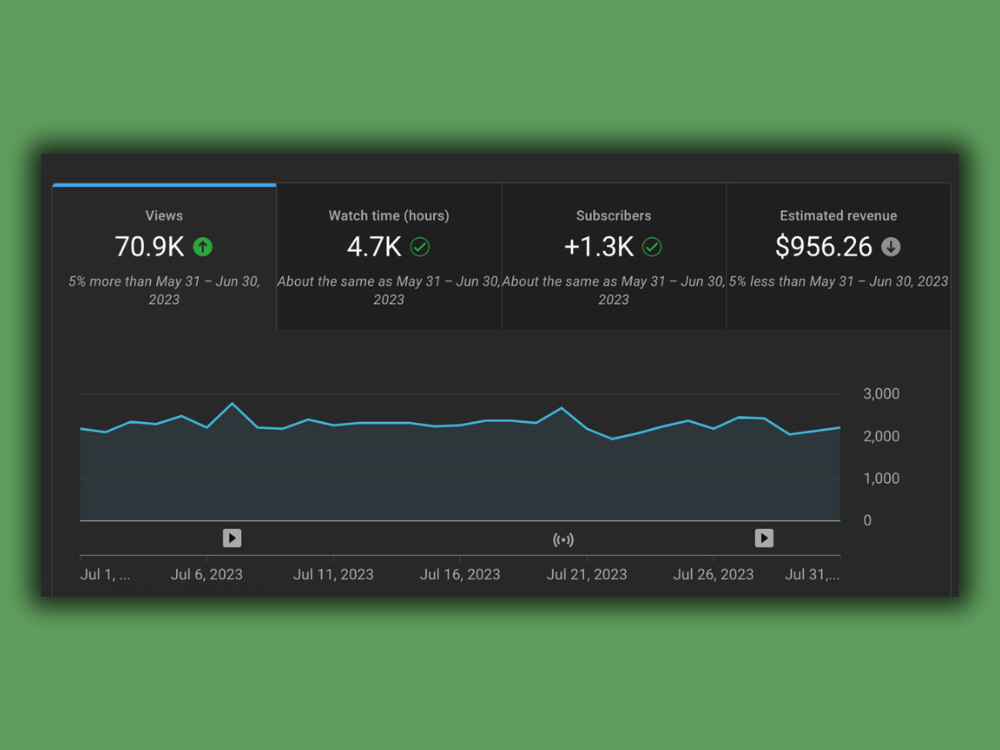This screenshot has height=750, width=1000.
Task: Click the green checkmark icon beside 4.7K
Action: coord(420,247)
